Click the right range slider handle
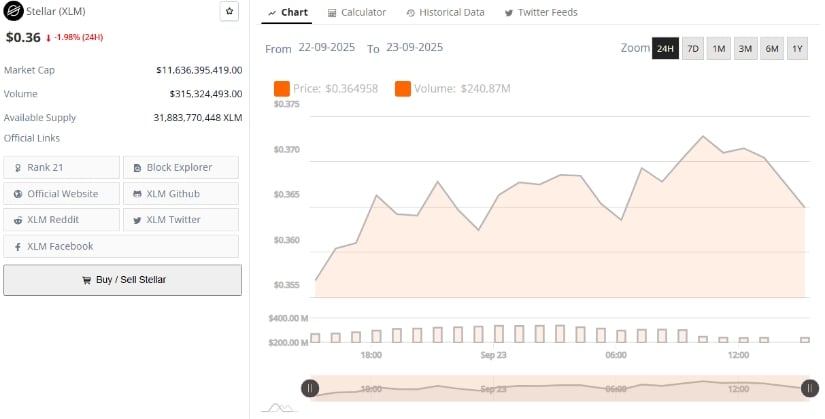This screenshot has height=419, width=825. [810, 388]
